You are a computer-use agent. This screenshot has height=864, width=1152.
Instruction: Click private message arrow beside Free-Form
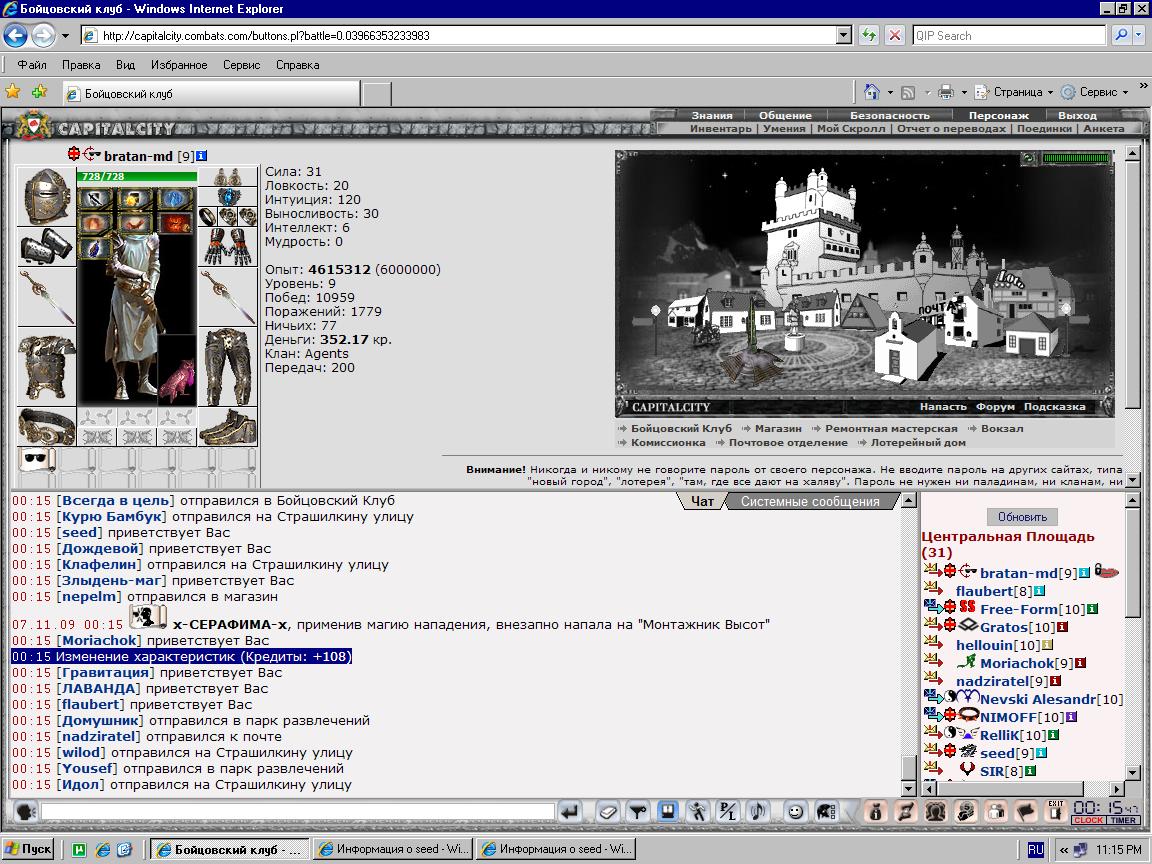[x=933, y=608]
